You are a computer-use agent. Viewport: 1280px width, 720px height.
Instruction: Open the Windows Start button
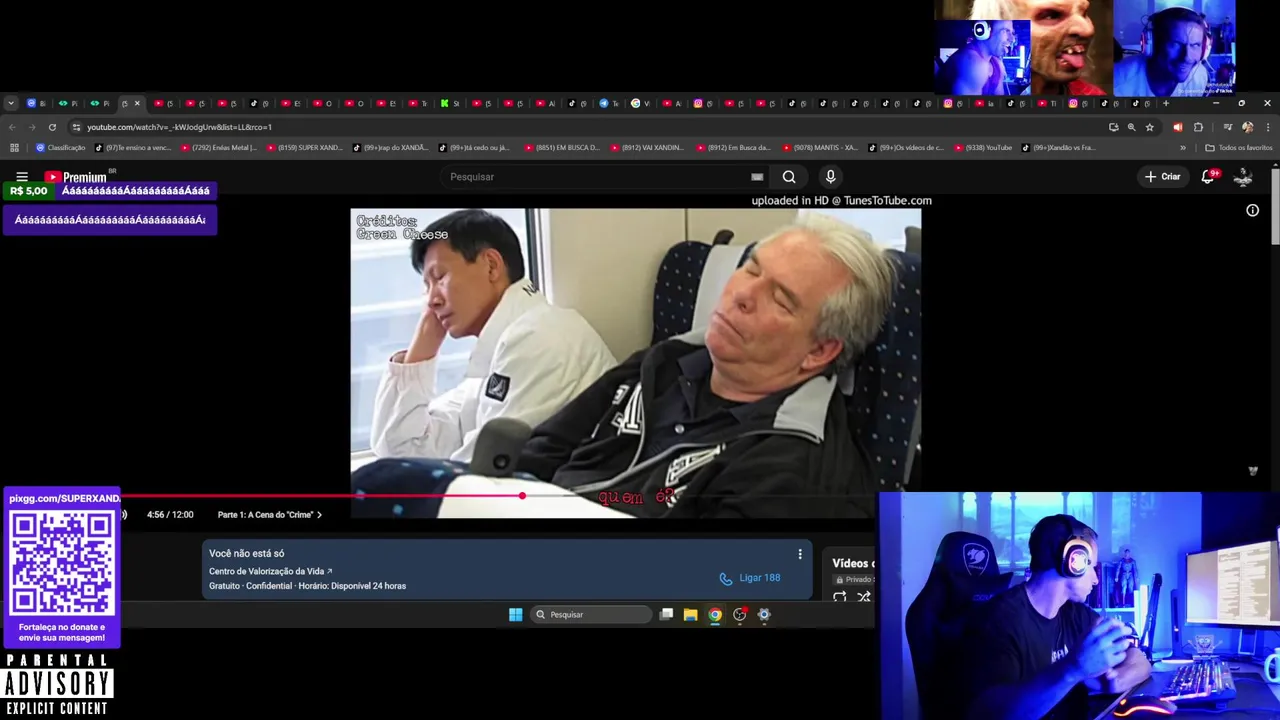(515, 615)
